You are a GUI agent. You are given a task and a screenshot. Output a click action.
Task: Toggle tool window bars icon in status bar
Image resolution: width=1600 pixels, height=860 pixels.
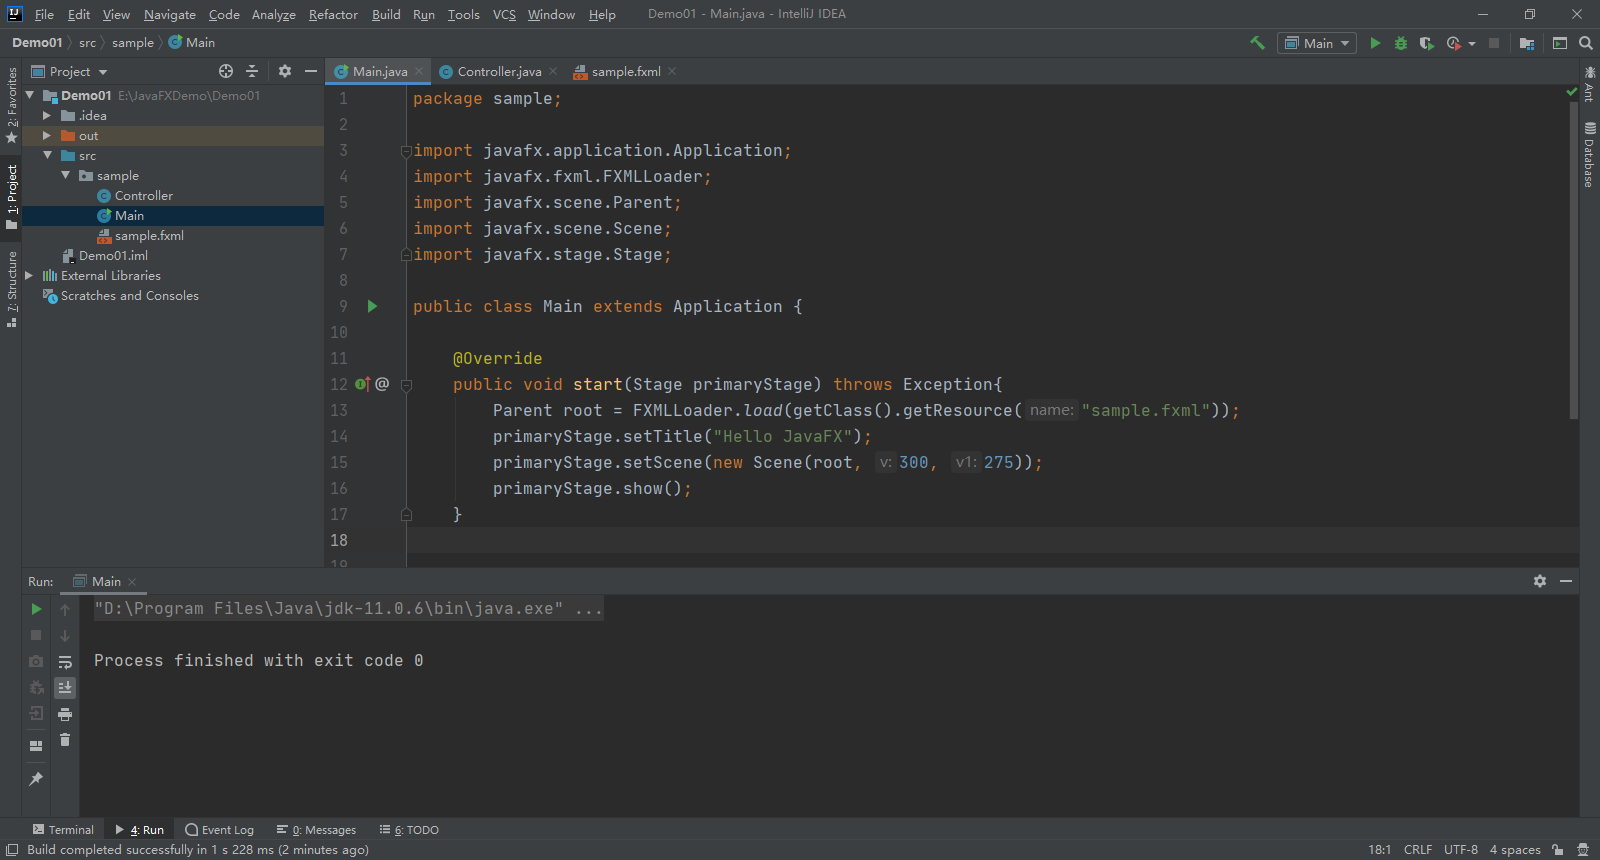click(12, 850)
